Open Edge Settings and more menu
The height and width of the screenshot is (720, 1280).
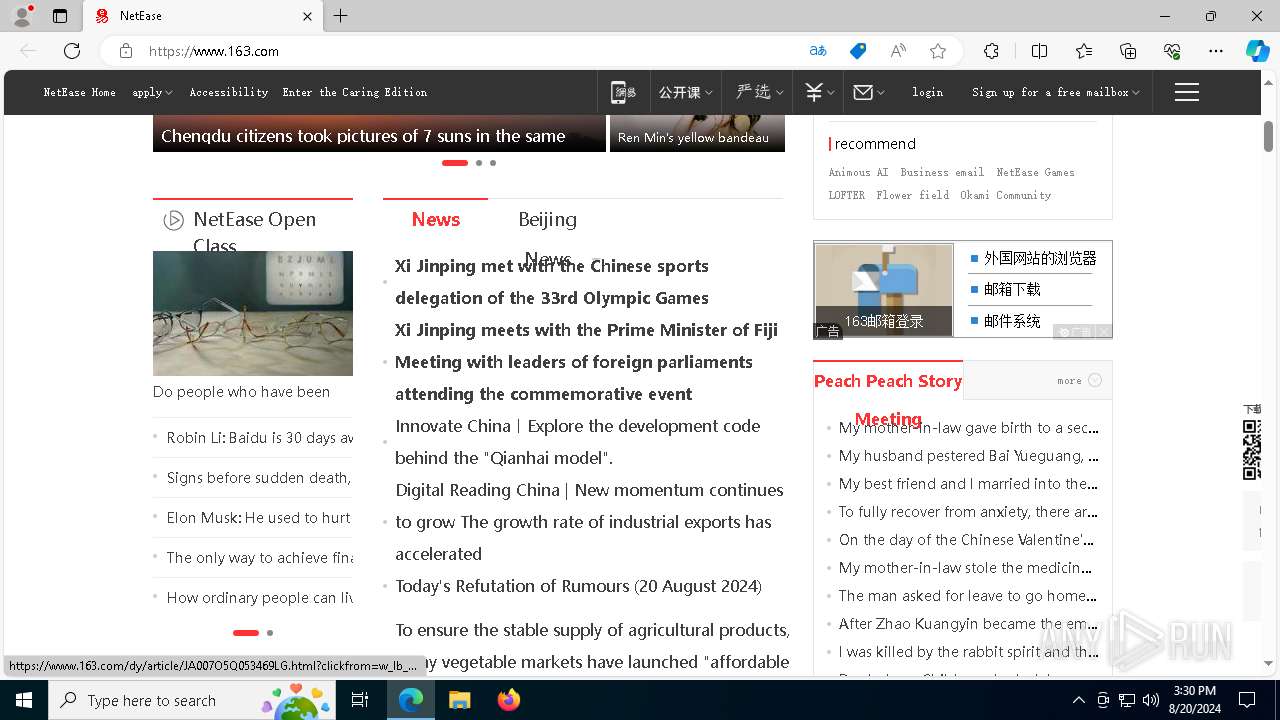pos(1216,51)
